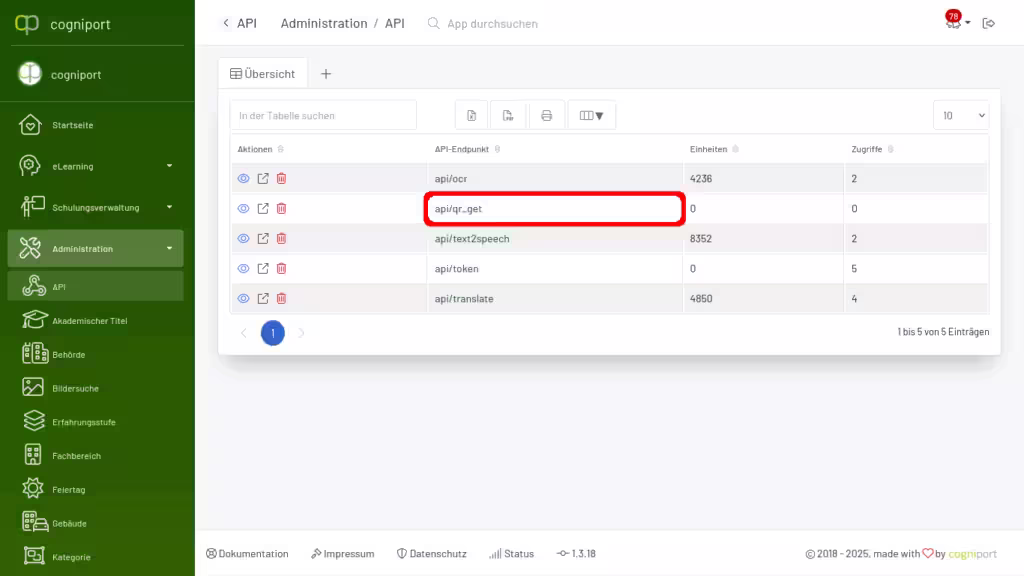The height and width of the screenshot is (576, 1024).
Task: Click the eye icon in the api/qr_get row
Action: coord(243,209)
